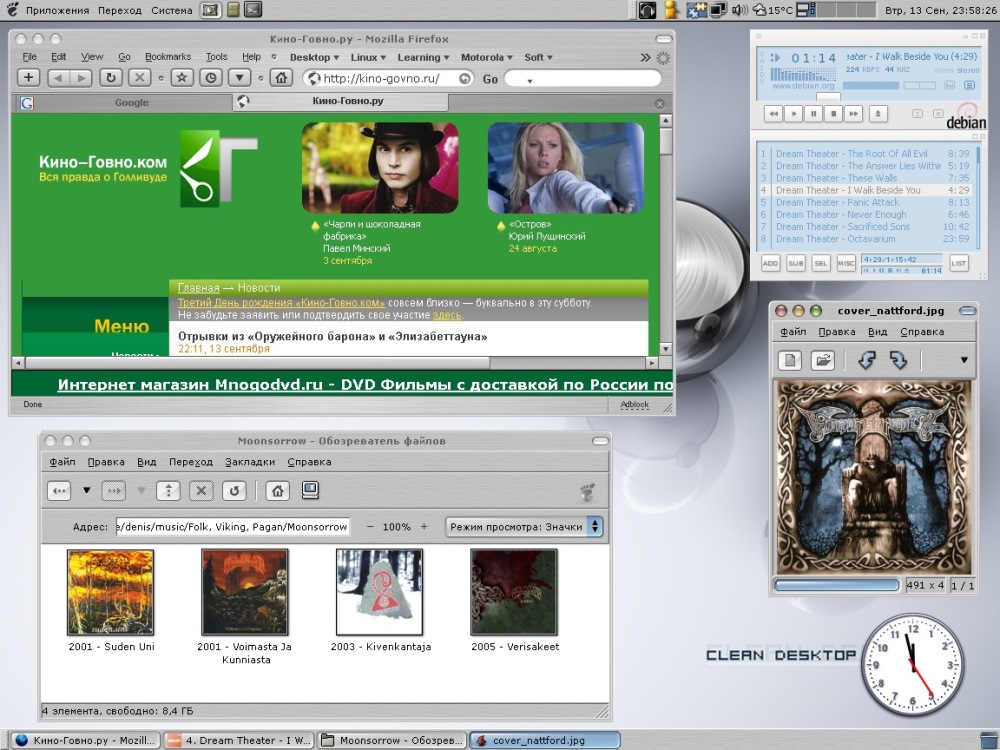This screenshot has width=1000, height=750.
Task: Pause the music player
Action: click(814, 114)
